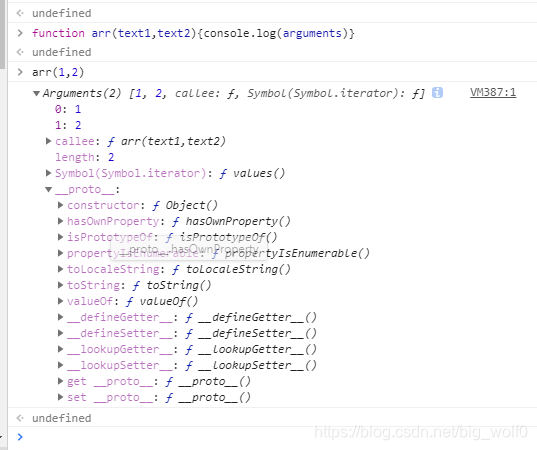Expand the __lookupGetter__ entry
Screen dimensions: 537x450
60,349
